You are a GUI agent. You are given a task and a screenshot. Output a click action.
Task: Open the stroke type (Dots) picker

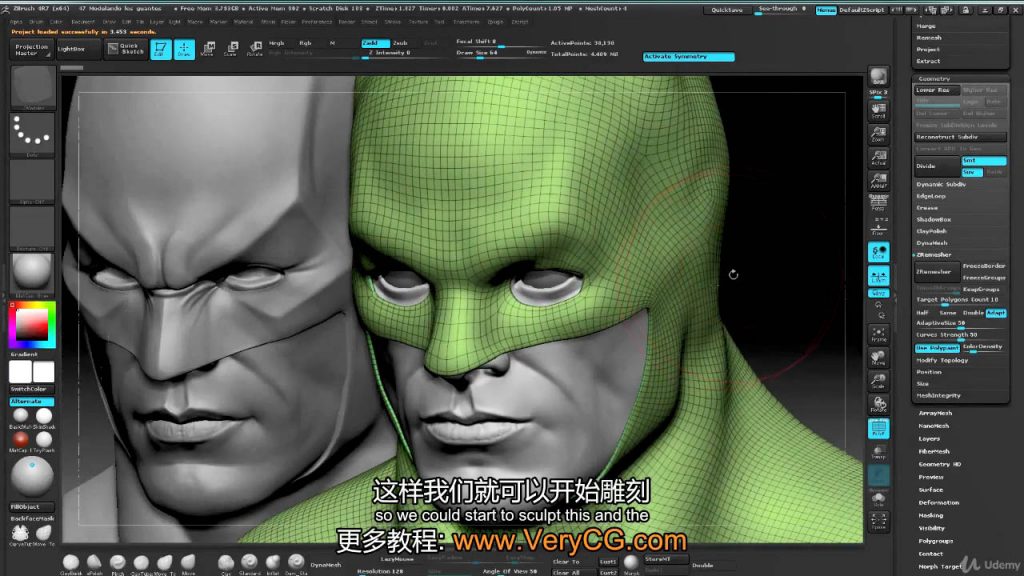coord(32,135)
